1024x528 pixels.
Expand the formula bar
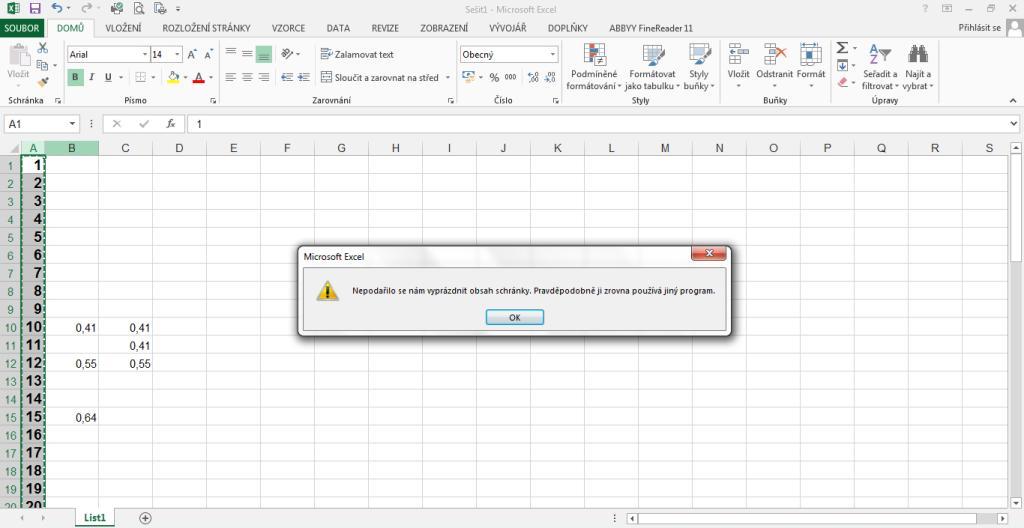pyautogui.click(x=1014, y=124)
